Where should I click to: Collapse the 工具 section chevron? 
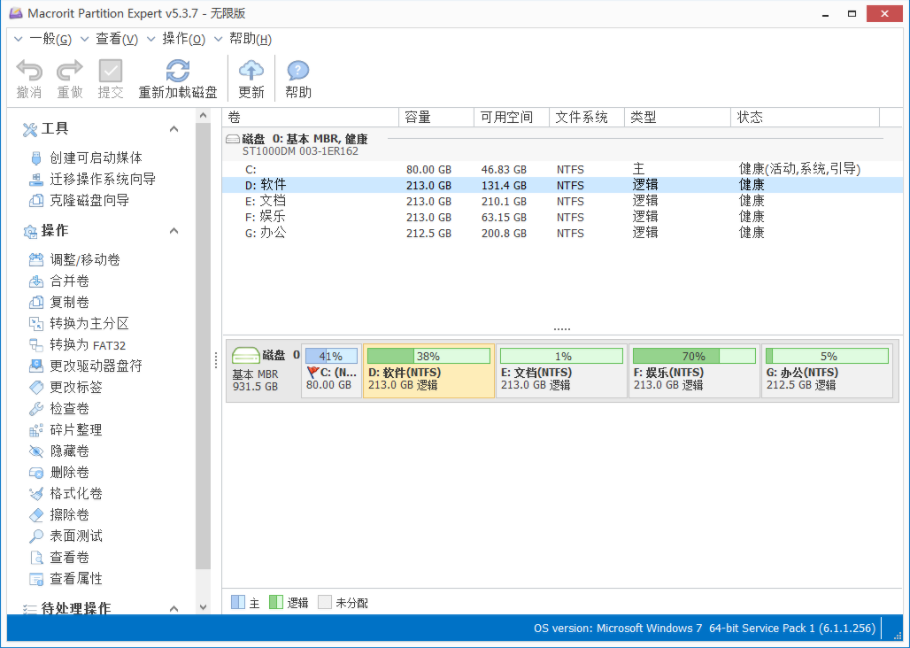point(174,129)
